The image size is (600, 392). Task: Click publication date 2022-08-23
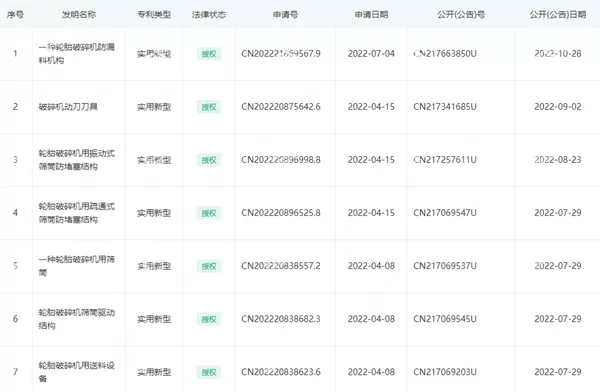coord(558,160)
